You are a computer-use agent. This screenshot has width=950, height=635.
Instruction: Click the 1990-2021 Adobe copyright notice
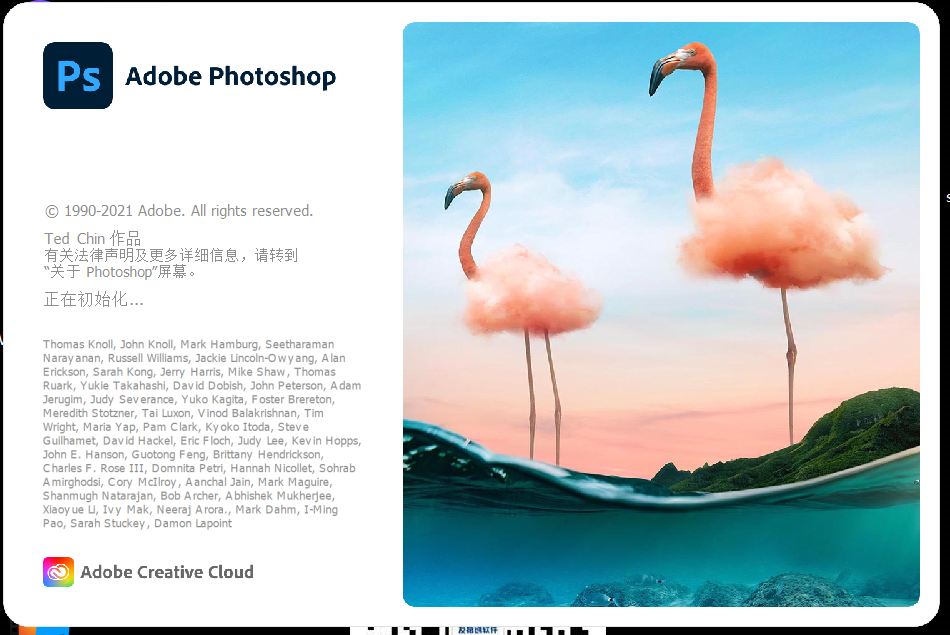point(179,211)
